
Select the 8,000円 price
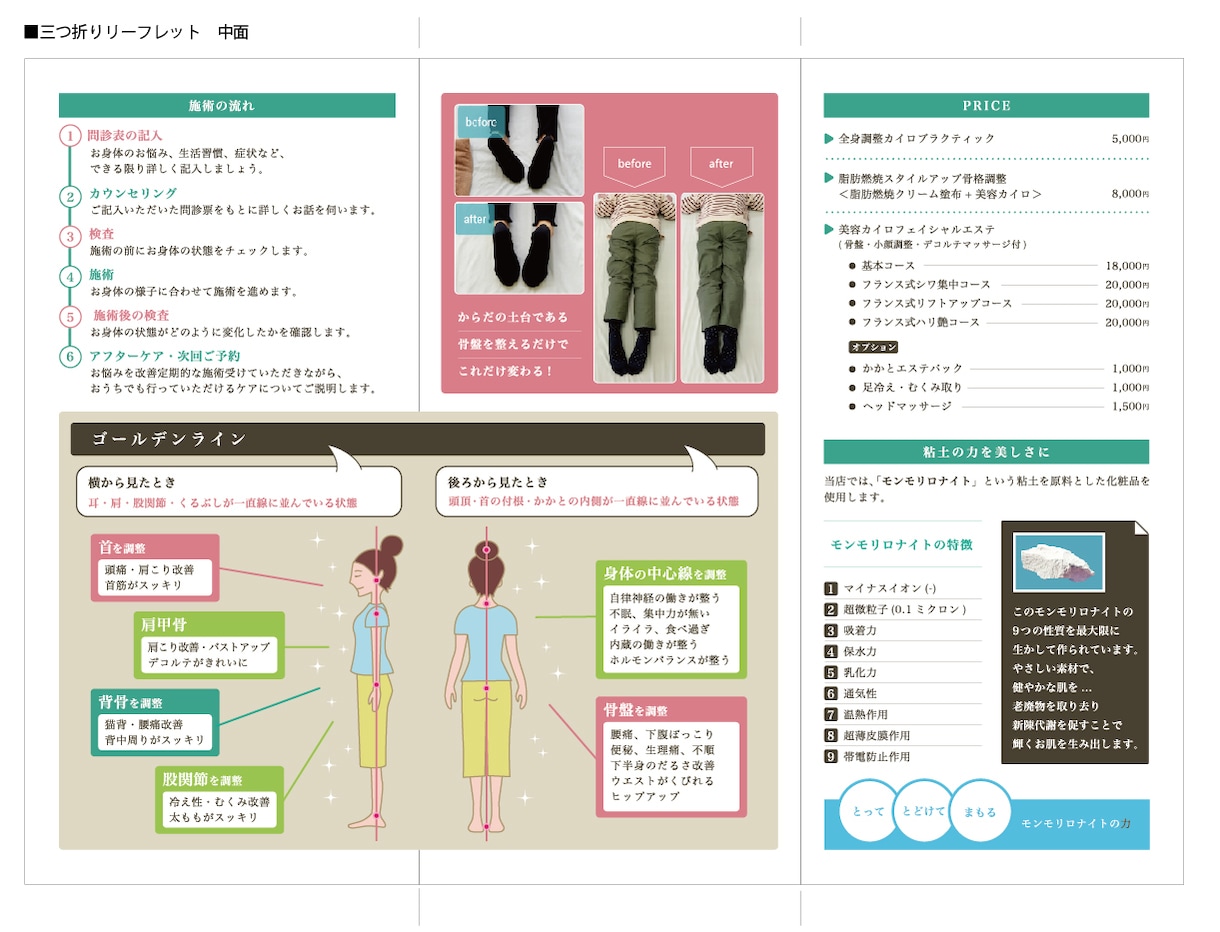tap(1129, 194)
